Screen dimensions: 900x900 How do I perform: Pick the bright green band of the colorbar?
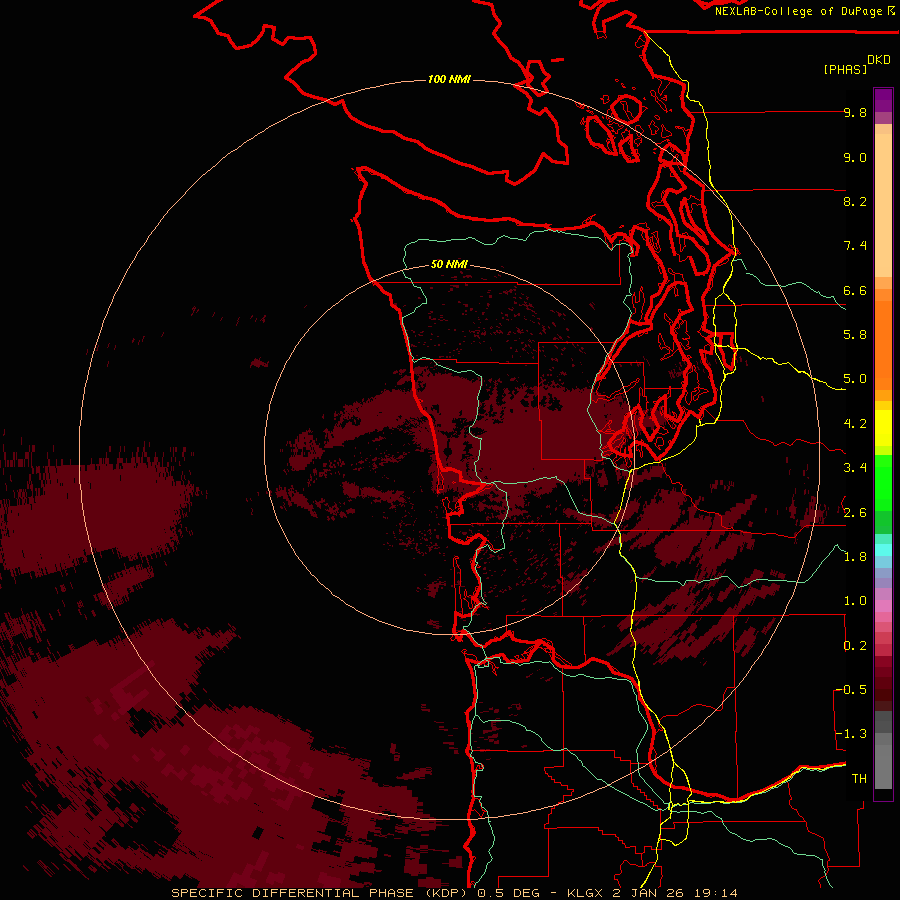tap(883, 482)
